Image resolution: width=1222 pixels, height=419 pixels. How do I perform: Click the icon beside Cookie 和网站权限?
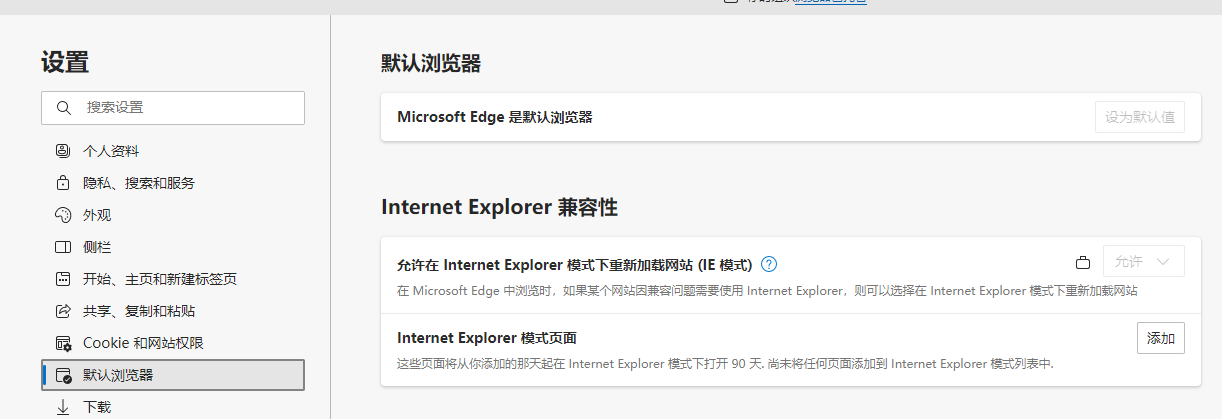(63, 343)
